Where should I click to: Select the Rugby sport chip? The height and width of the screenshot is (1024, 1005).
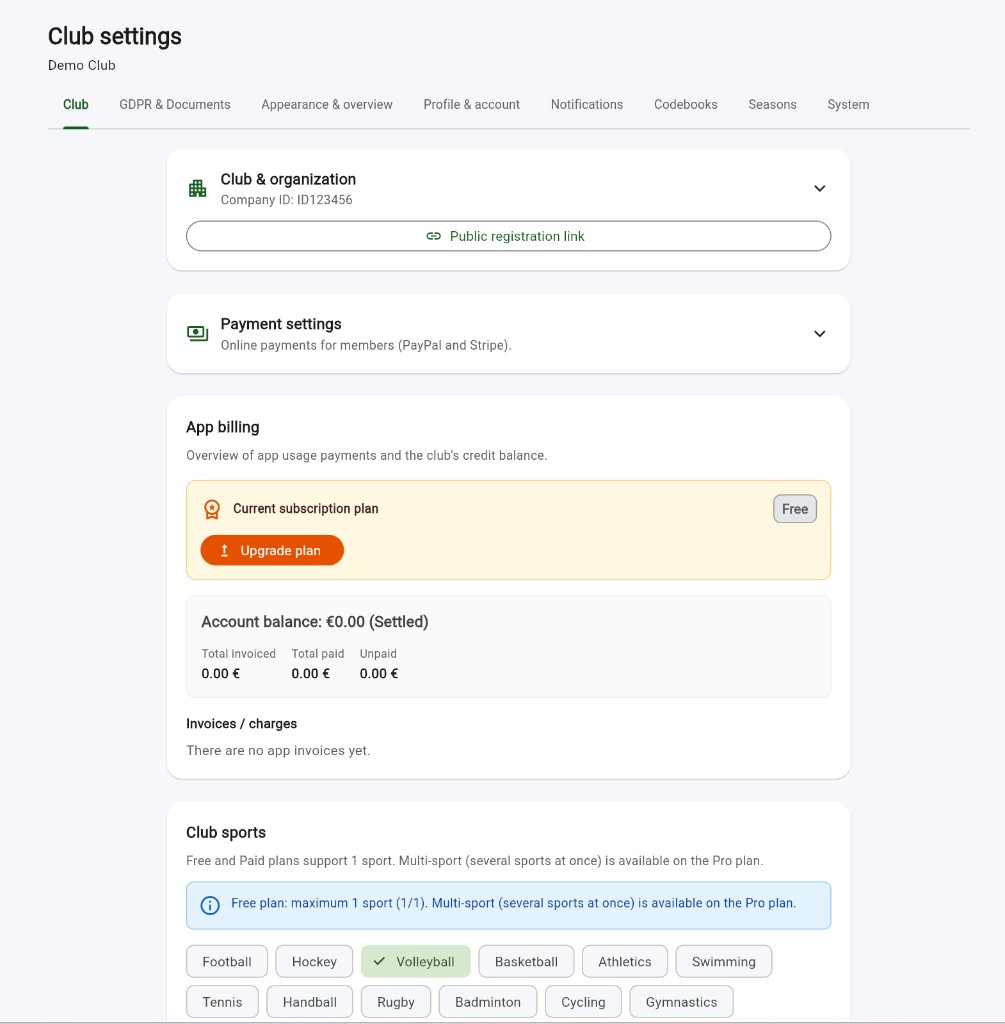(x=396, y=1002)
